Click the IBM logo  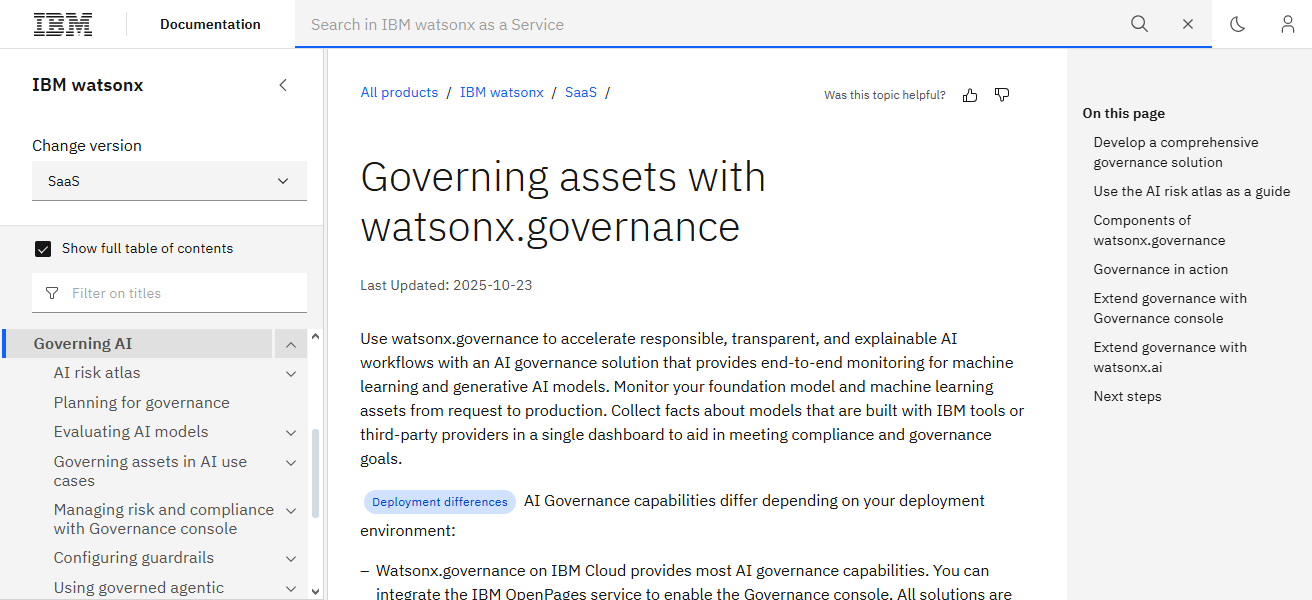tap(62, 23)
